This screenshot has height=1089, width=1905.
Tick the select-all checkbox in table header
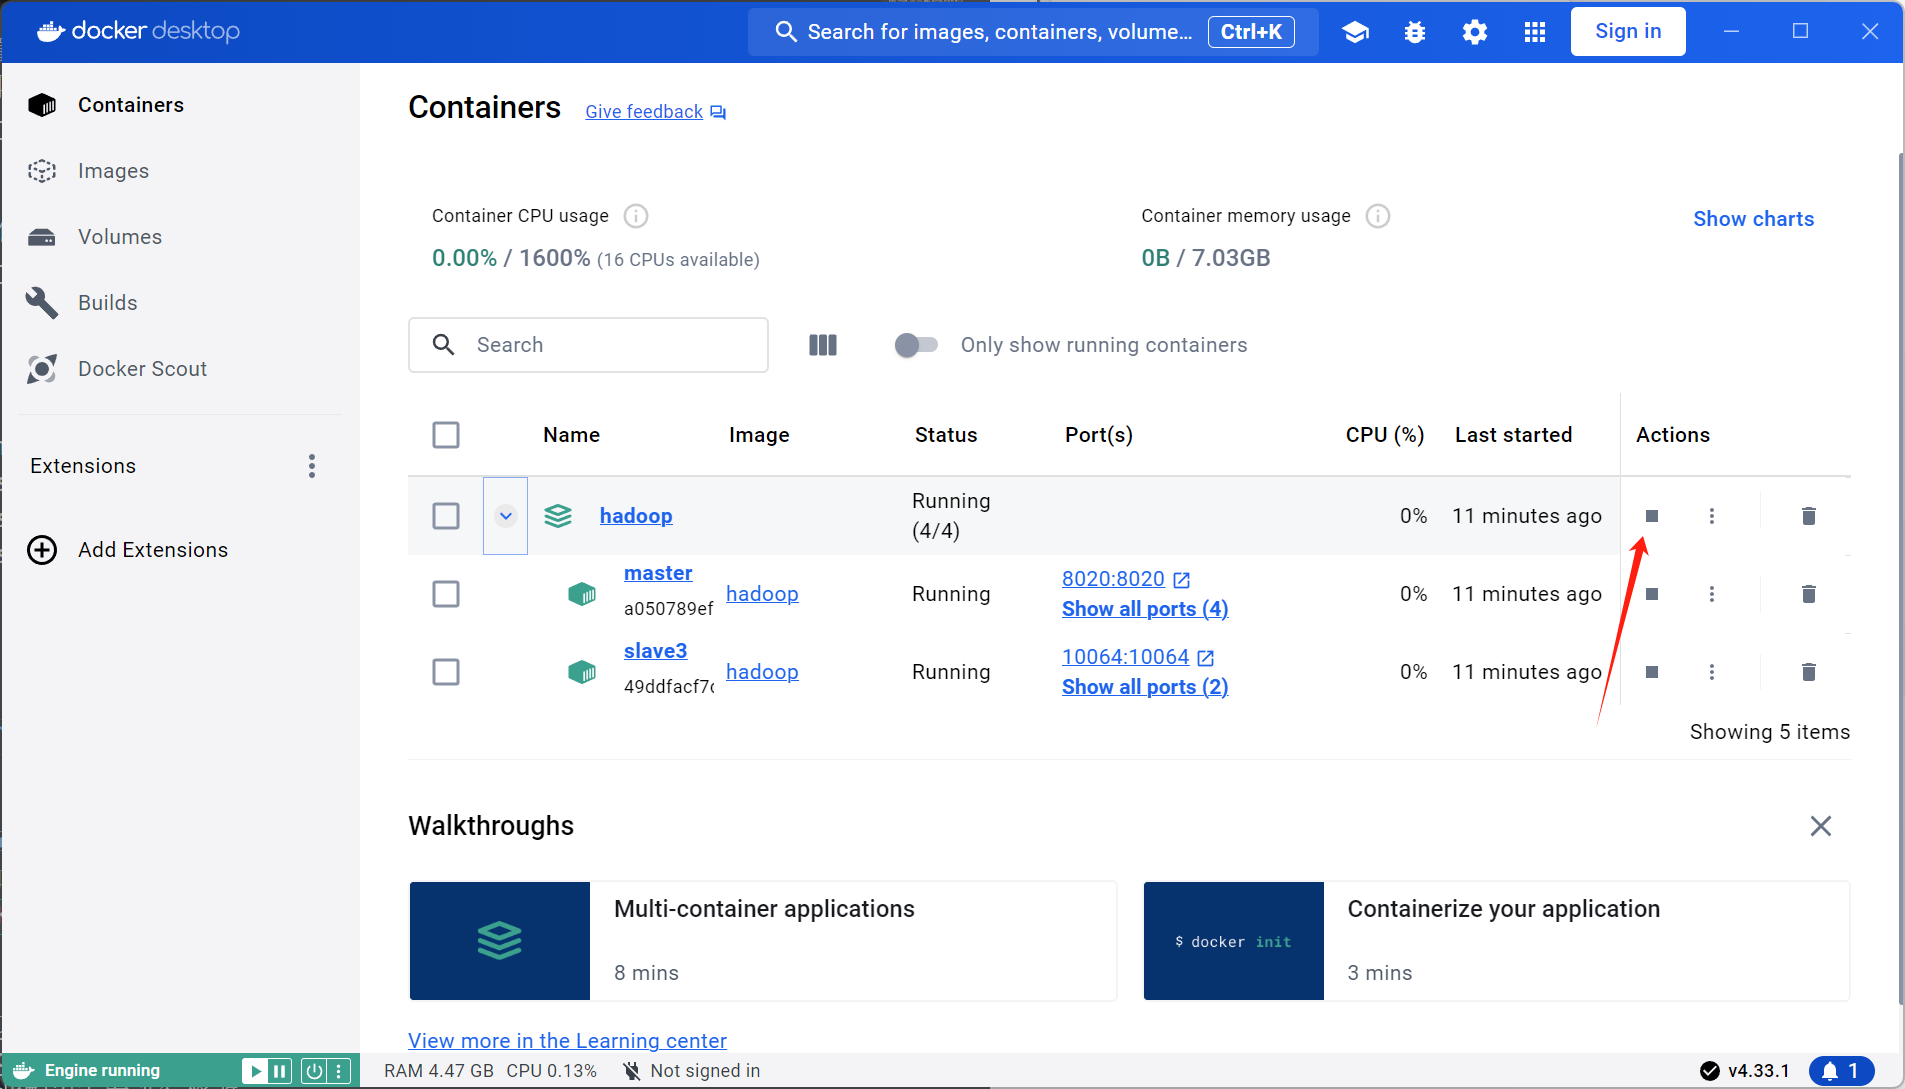click(446, 435)
